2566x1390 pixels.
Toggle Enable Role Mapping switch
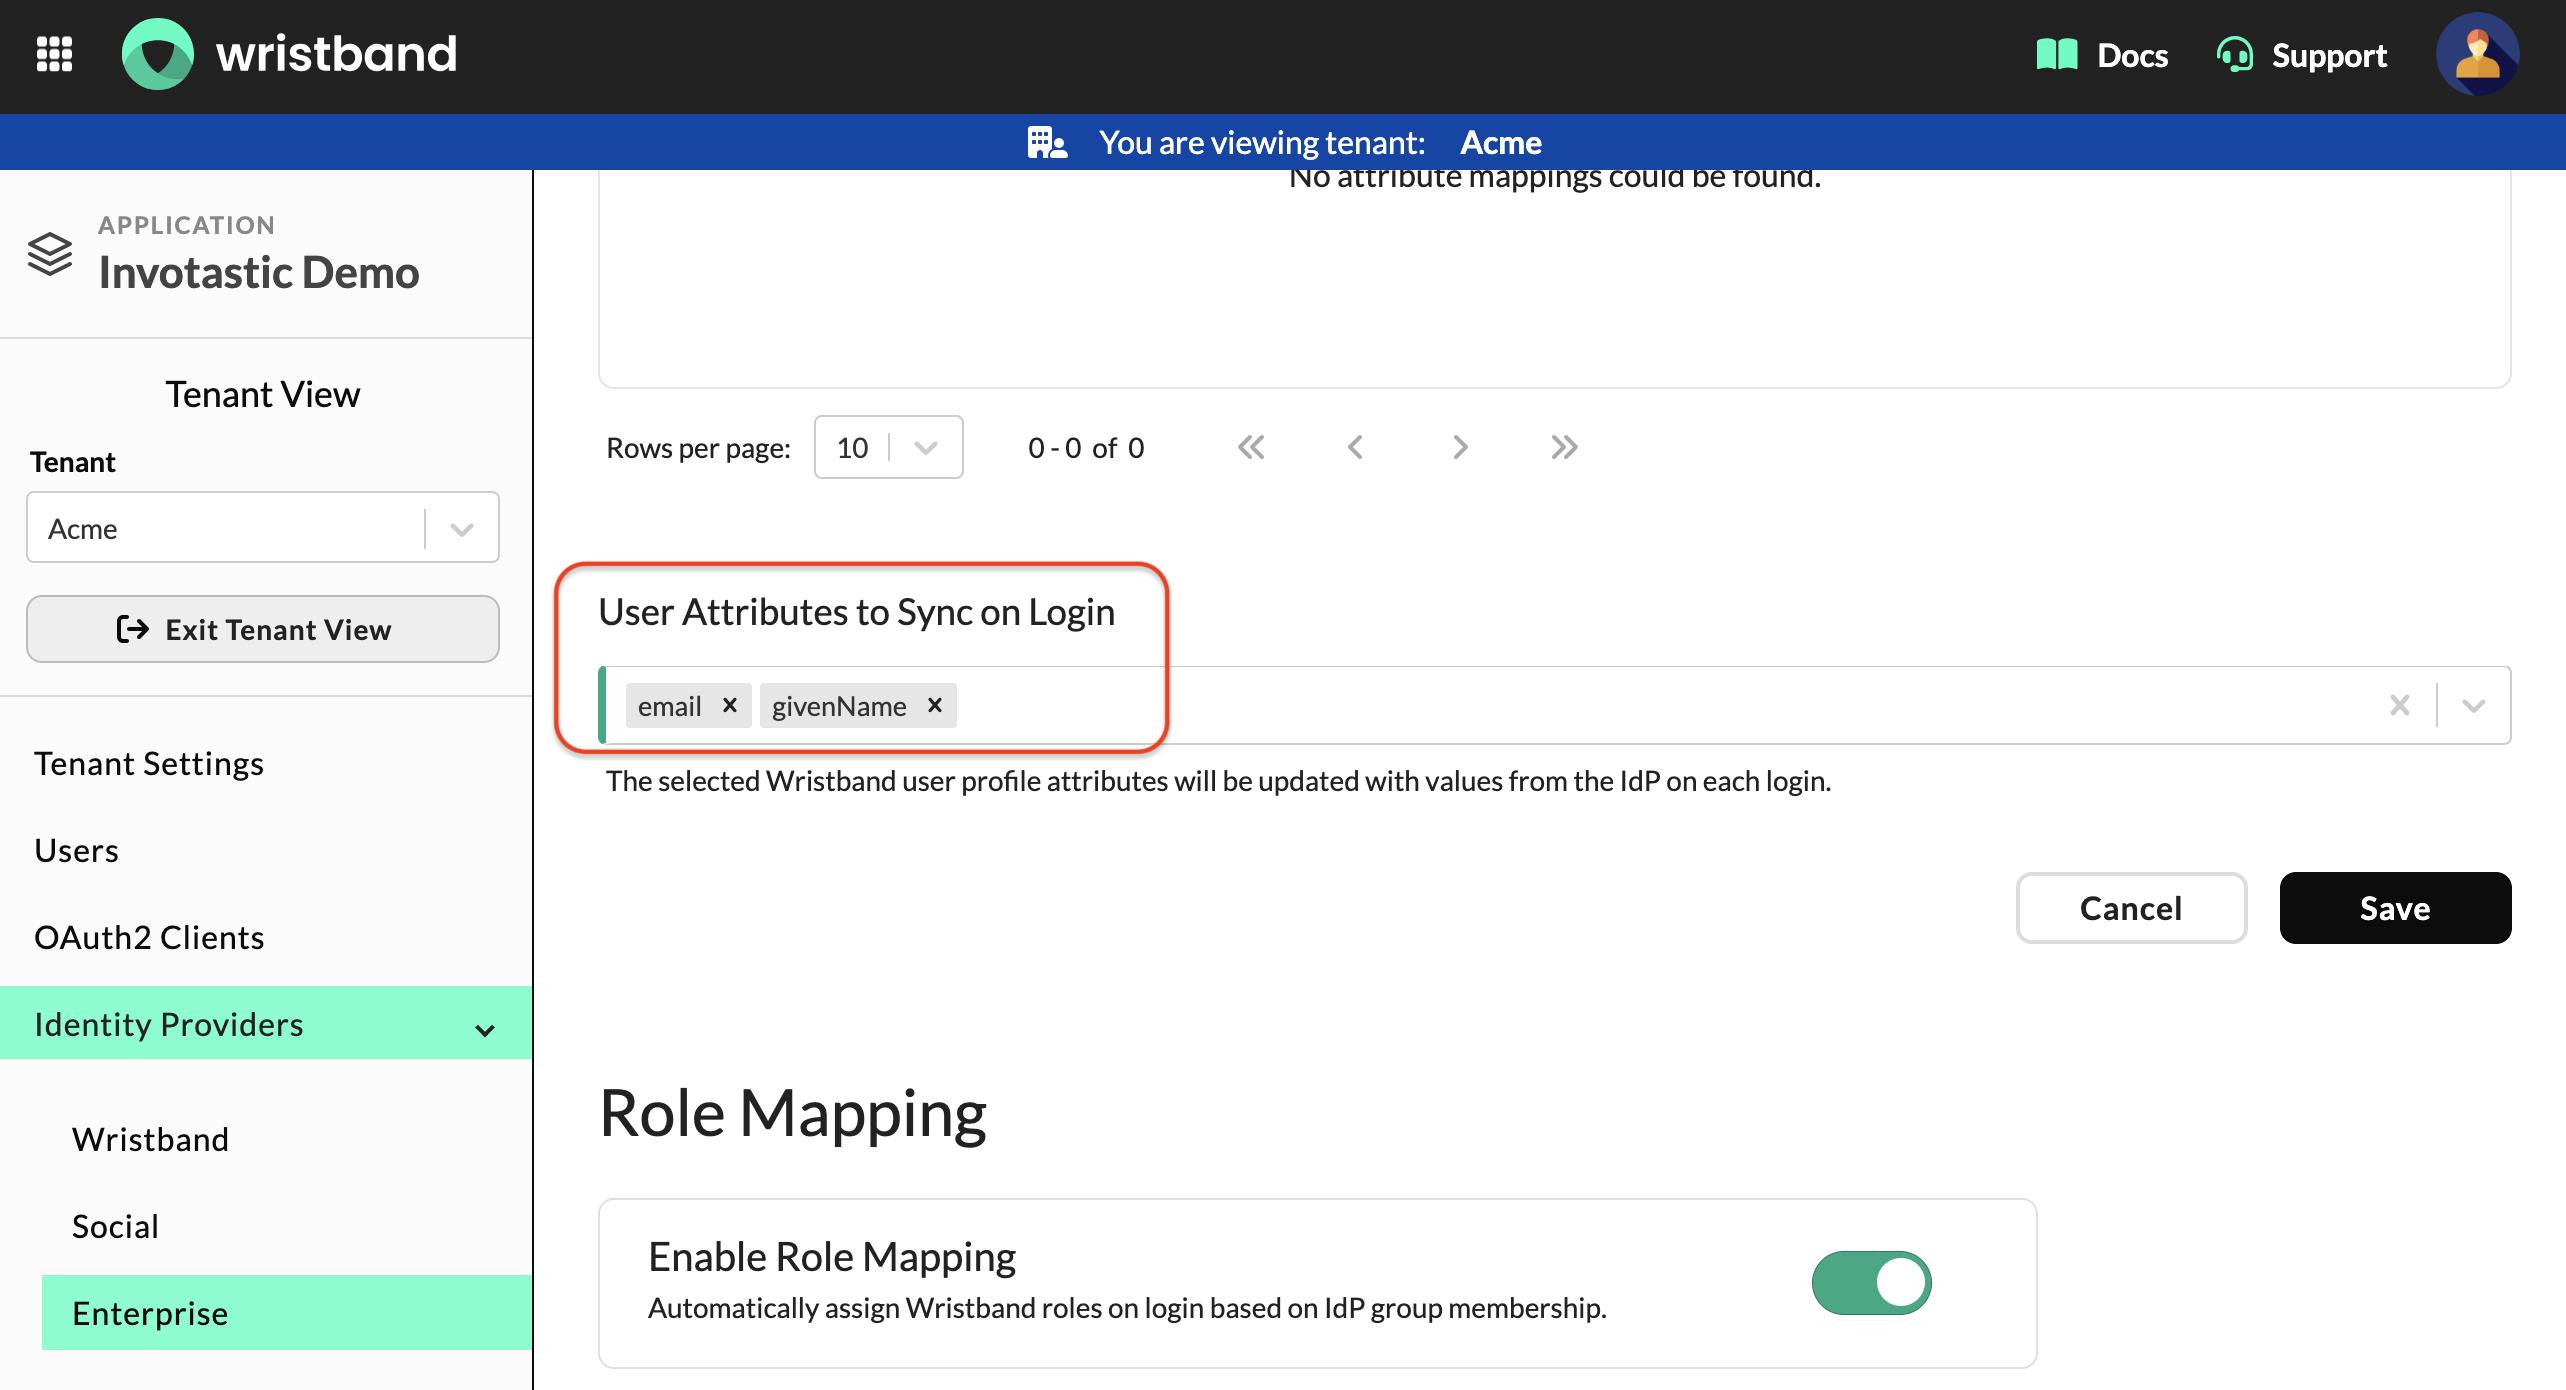point(1871,1282)
